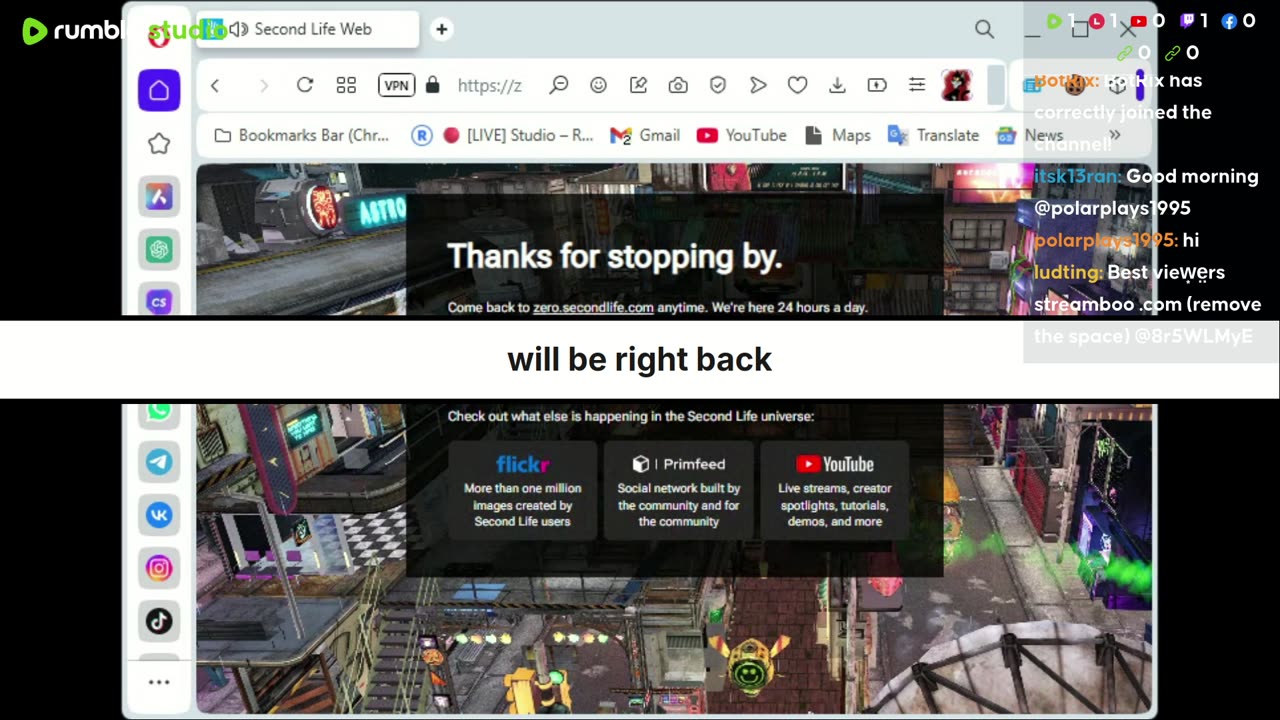Open the battery saver icon
The image size is (1280, 720).
tap(877, 86)
